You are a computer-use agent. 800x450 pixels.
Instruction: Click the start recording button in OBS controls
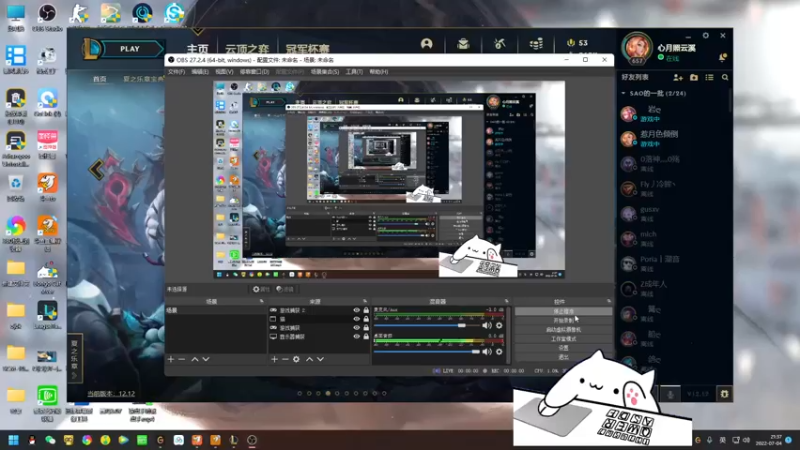pos(563,320)
